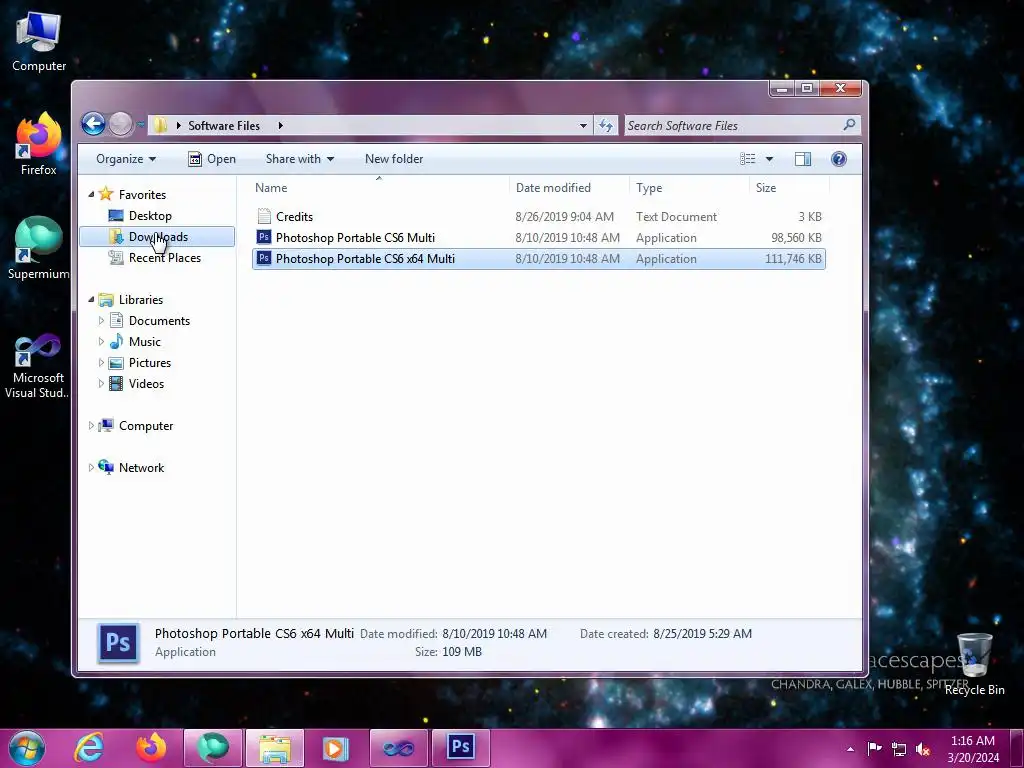
Task: Open the Computer desktop icon
Action: (x=39, y=42)
